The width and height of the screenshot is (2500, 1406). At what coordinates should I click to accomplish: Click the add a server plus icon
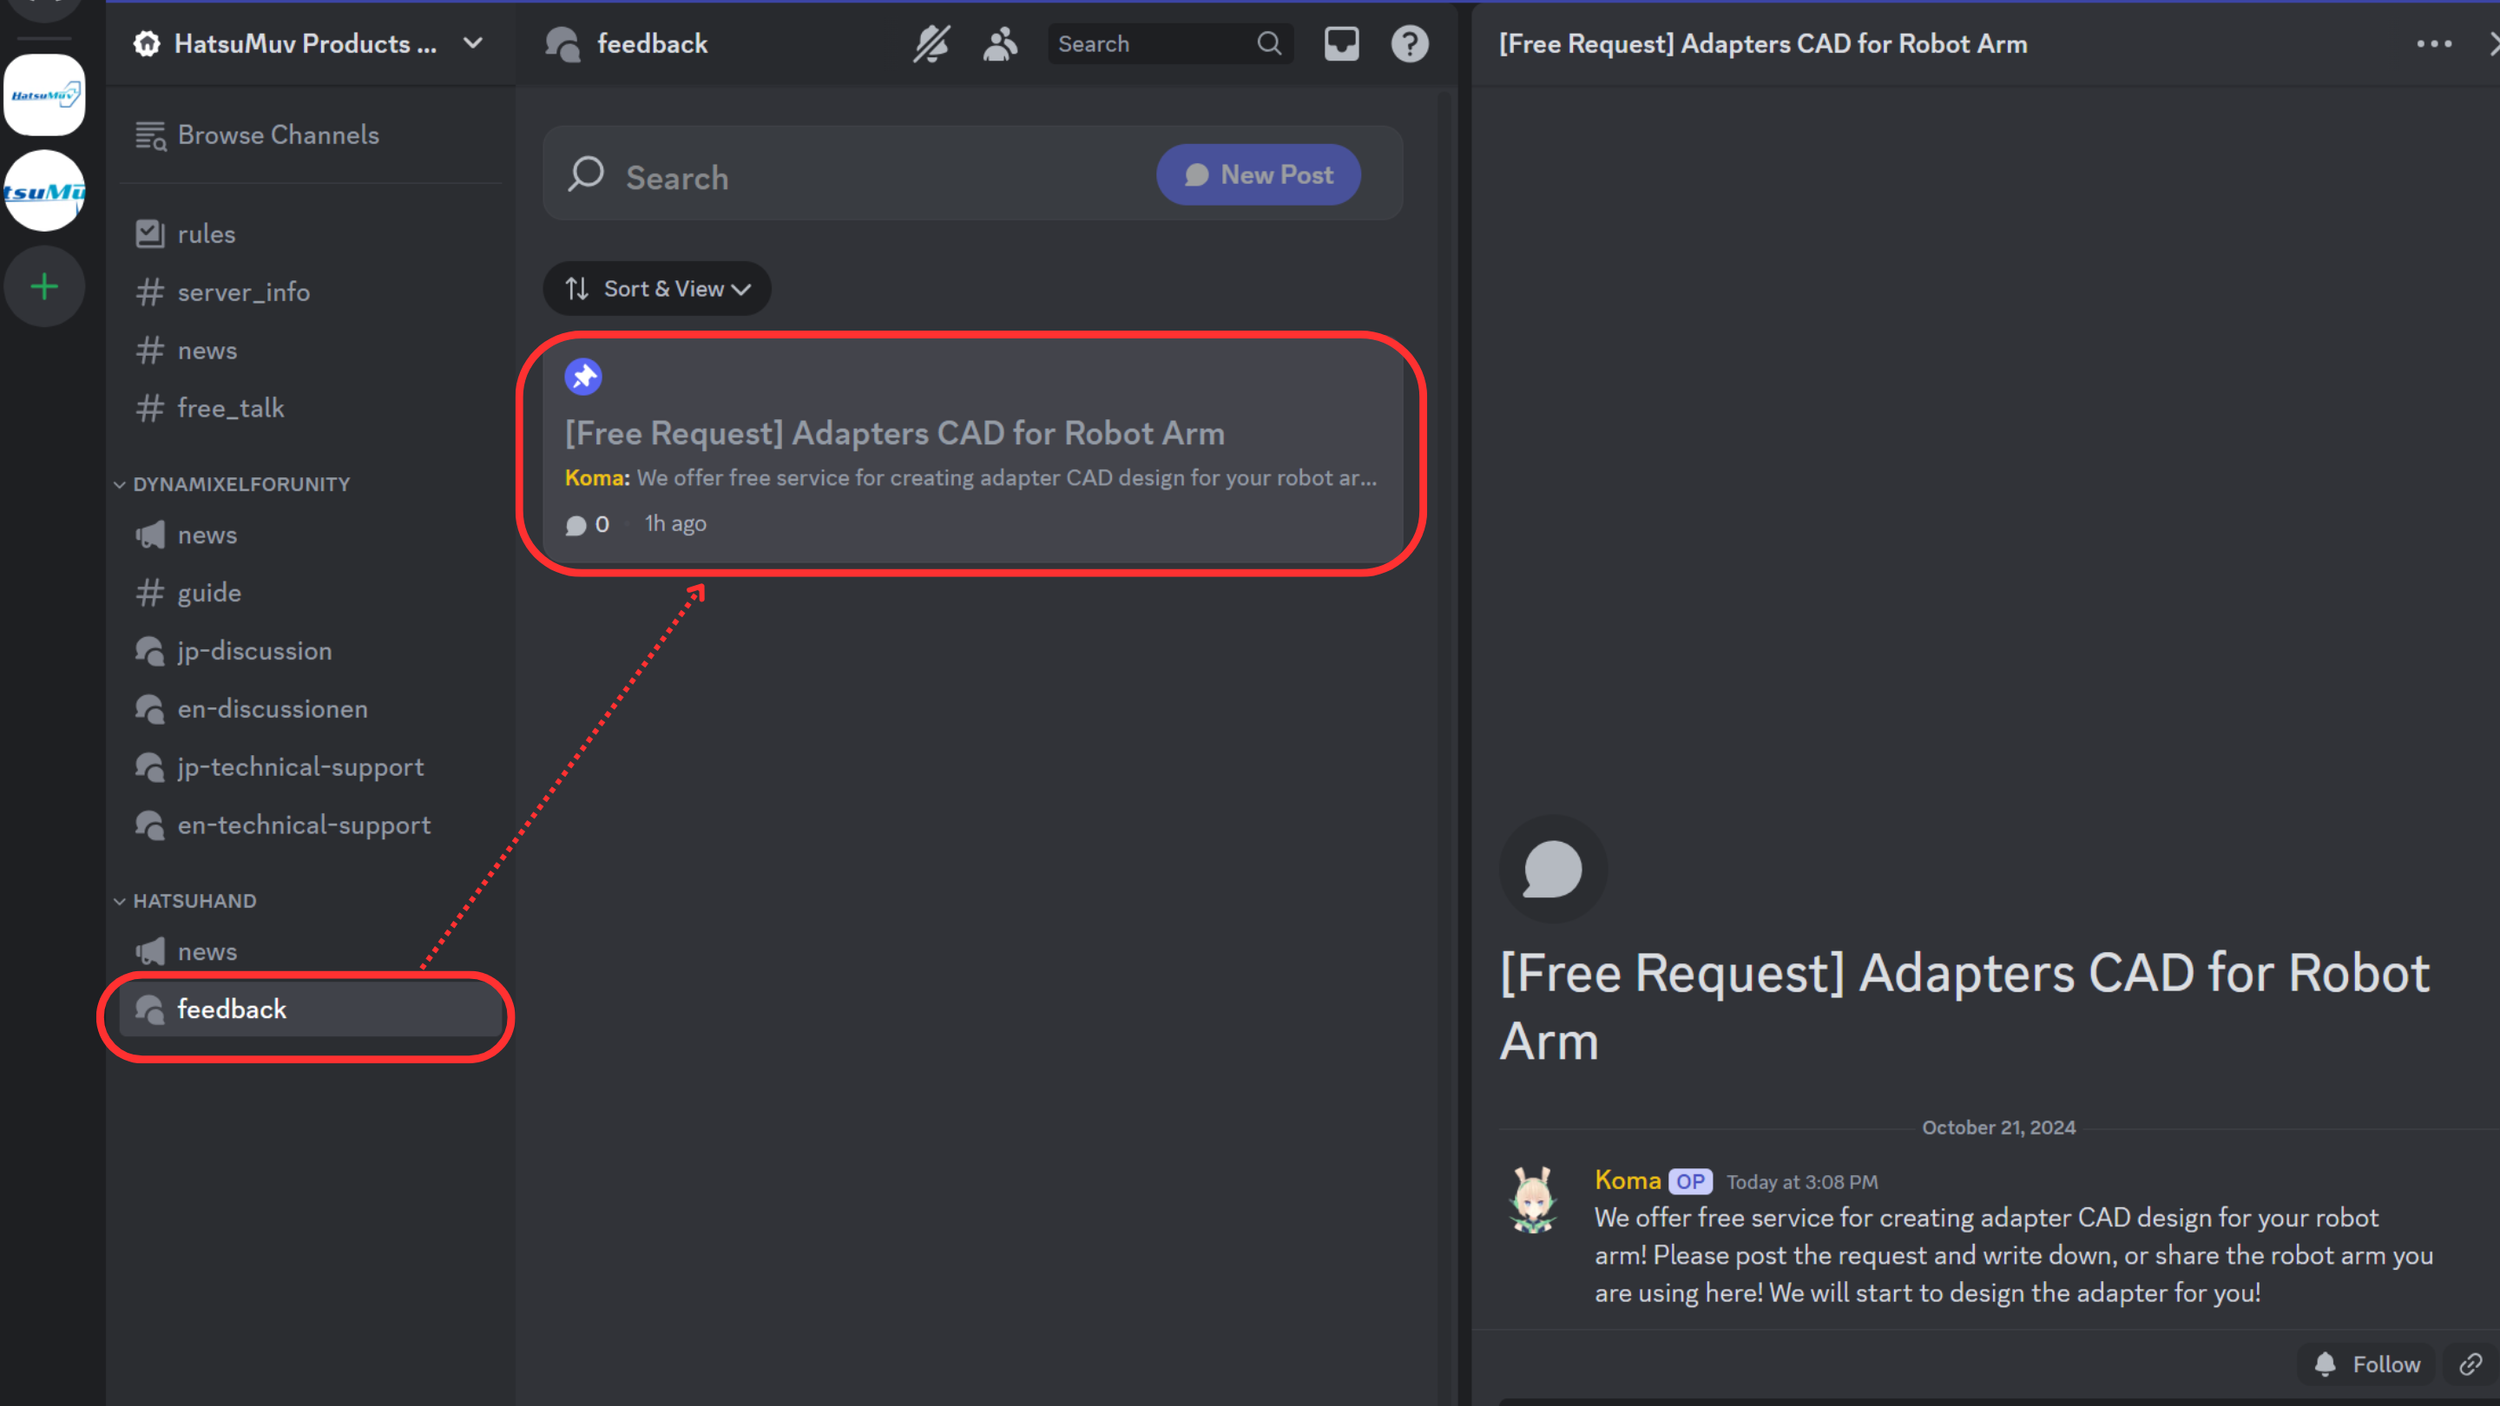(44, 287)
